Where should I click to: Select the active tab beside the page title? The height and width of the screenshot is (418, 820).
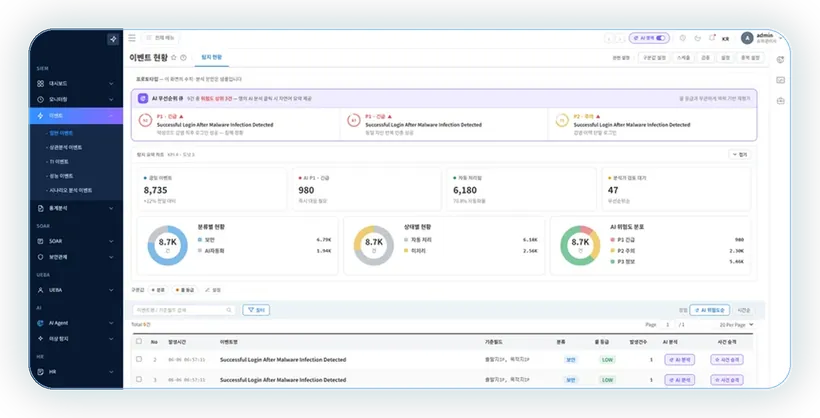(x=212, y=58)
